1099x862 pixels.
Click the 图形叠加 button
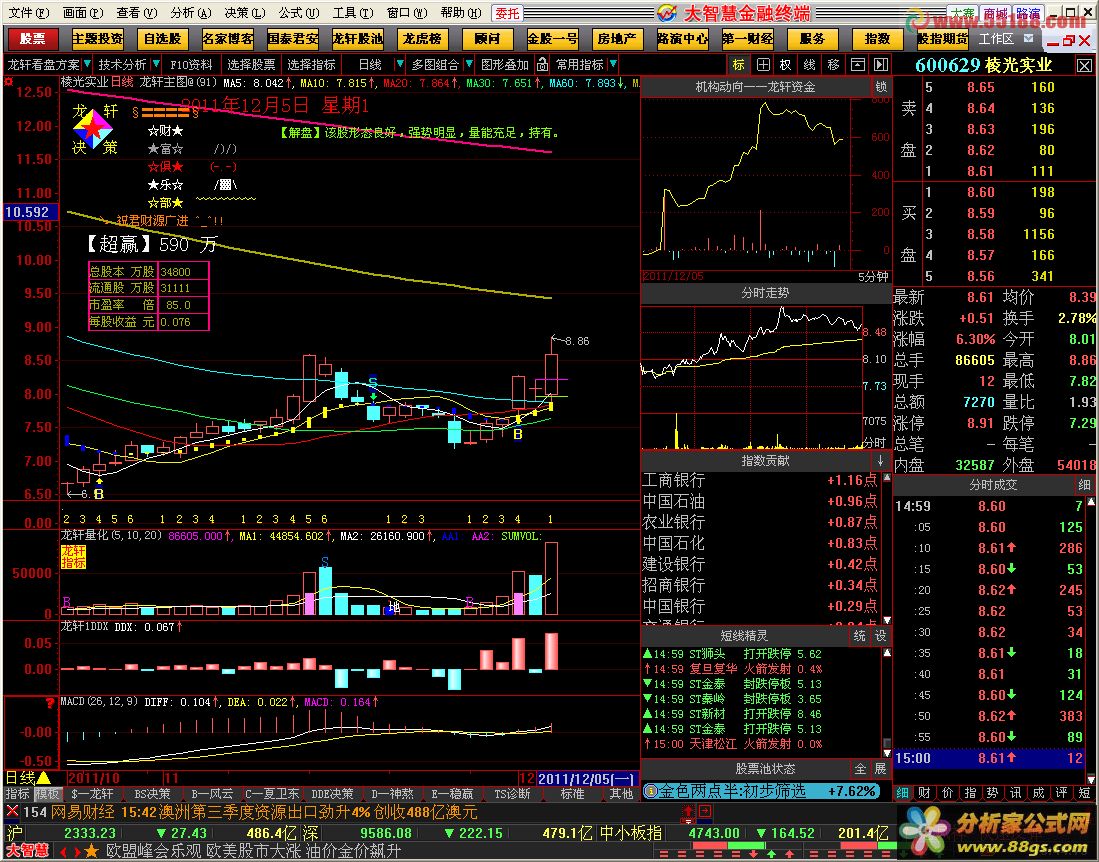505,64
